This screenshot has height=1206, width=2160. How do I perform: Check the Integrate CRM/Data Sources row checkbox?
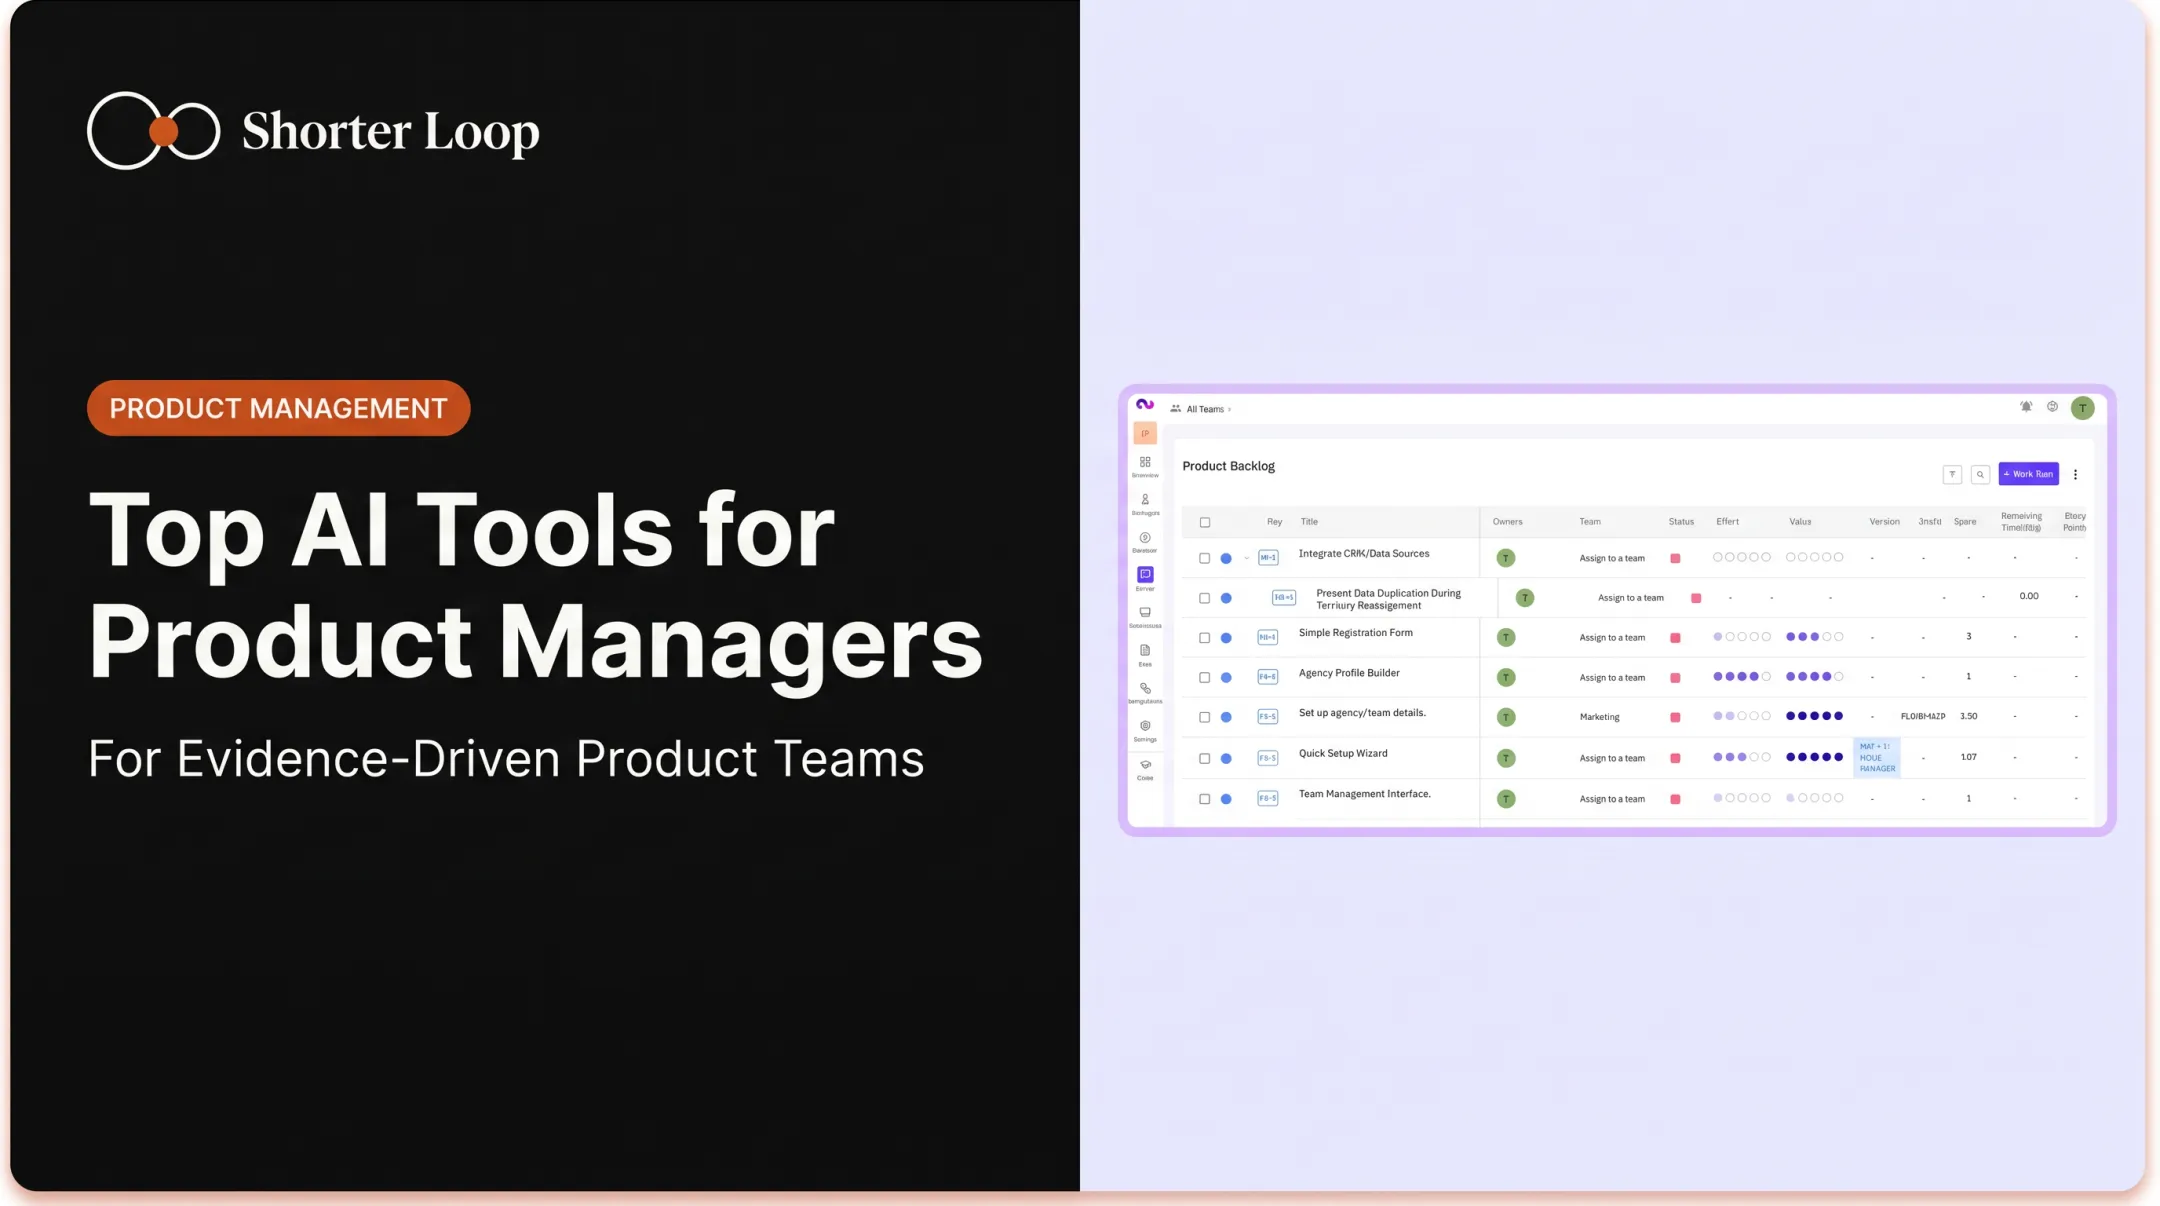click(1205, 558)
